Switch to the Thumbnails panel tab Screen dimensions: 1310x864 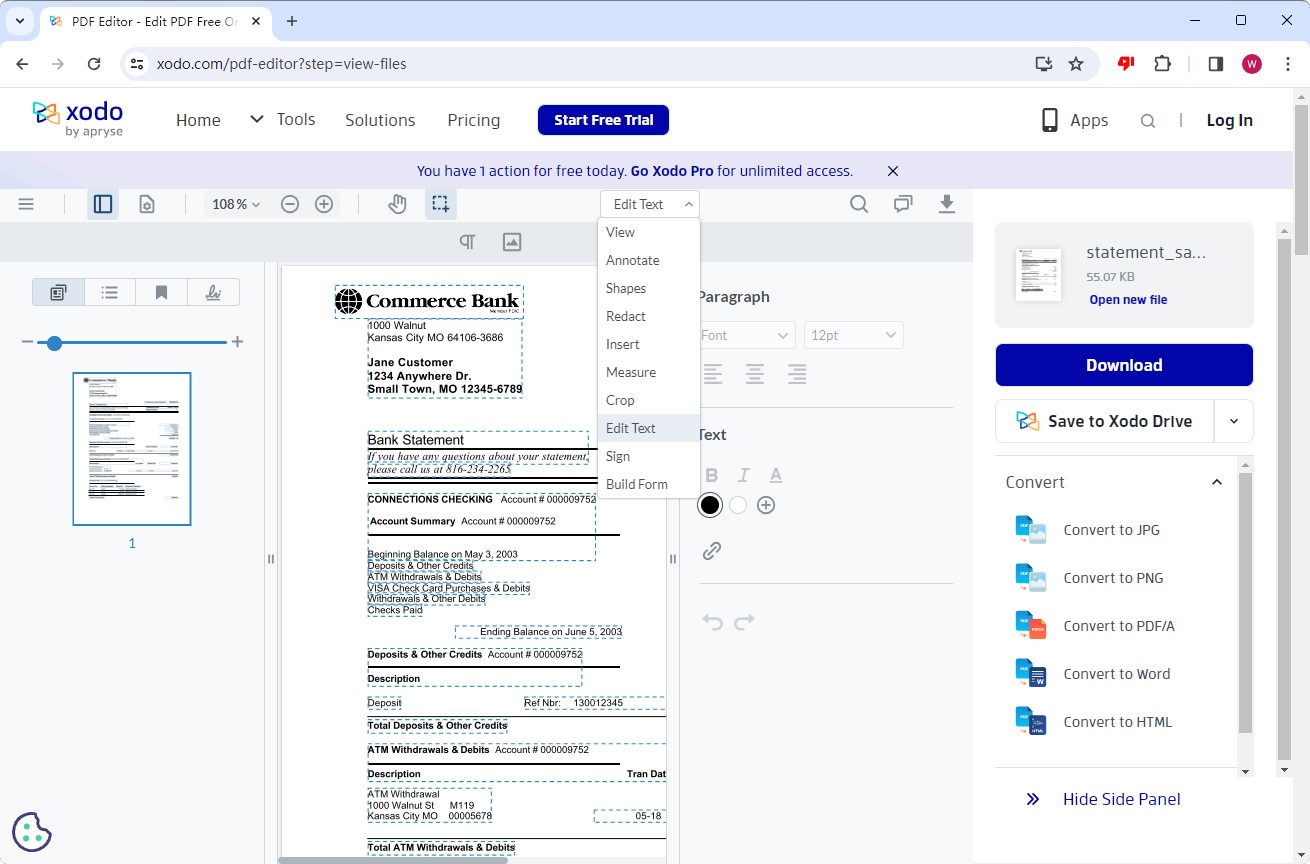point(58,292)
